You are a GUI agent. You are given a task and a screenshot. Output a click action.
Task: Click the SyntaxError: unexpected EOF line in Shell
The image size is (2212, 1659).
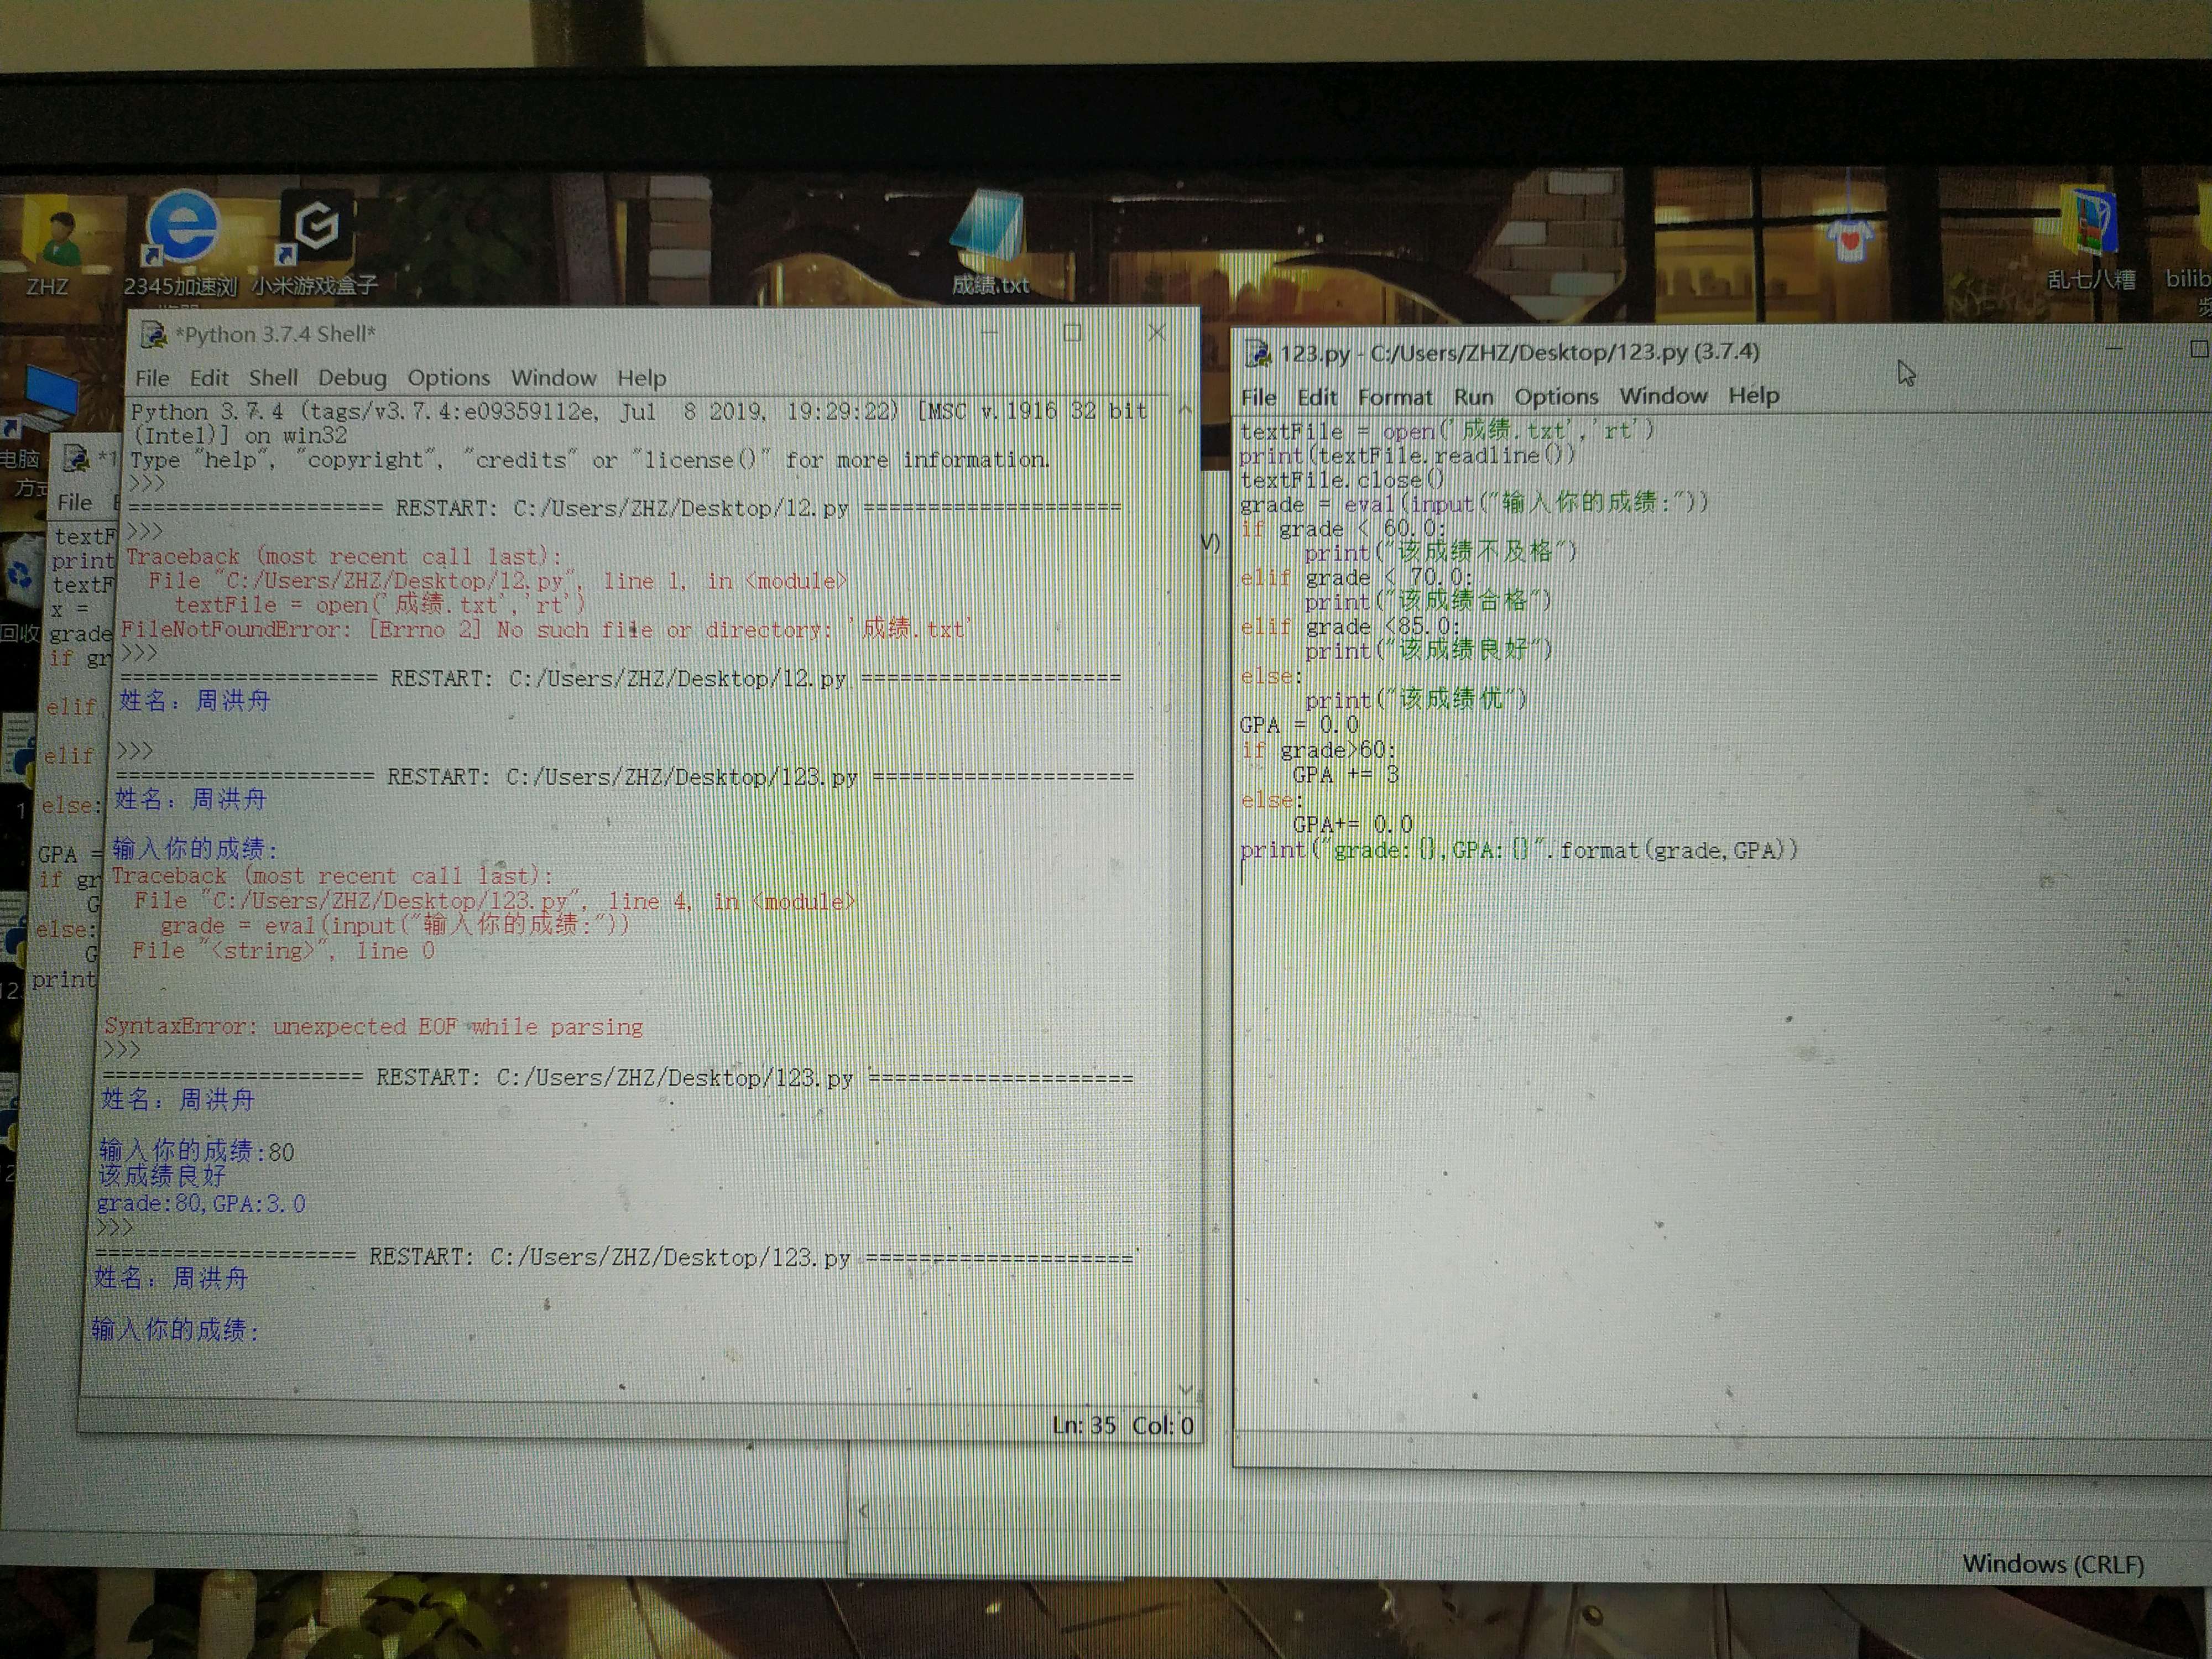[x=373, y=1026]
